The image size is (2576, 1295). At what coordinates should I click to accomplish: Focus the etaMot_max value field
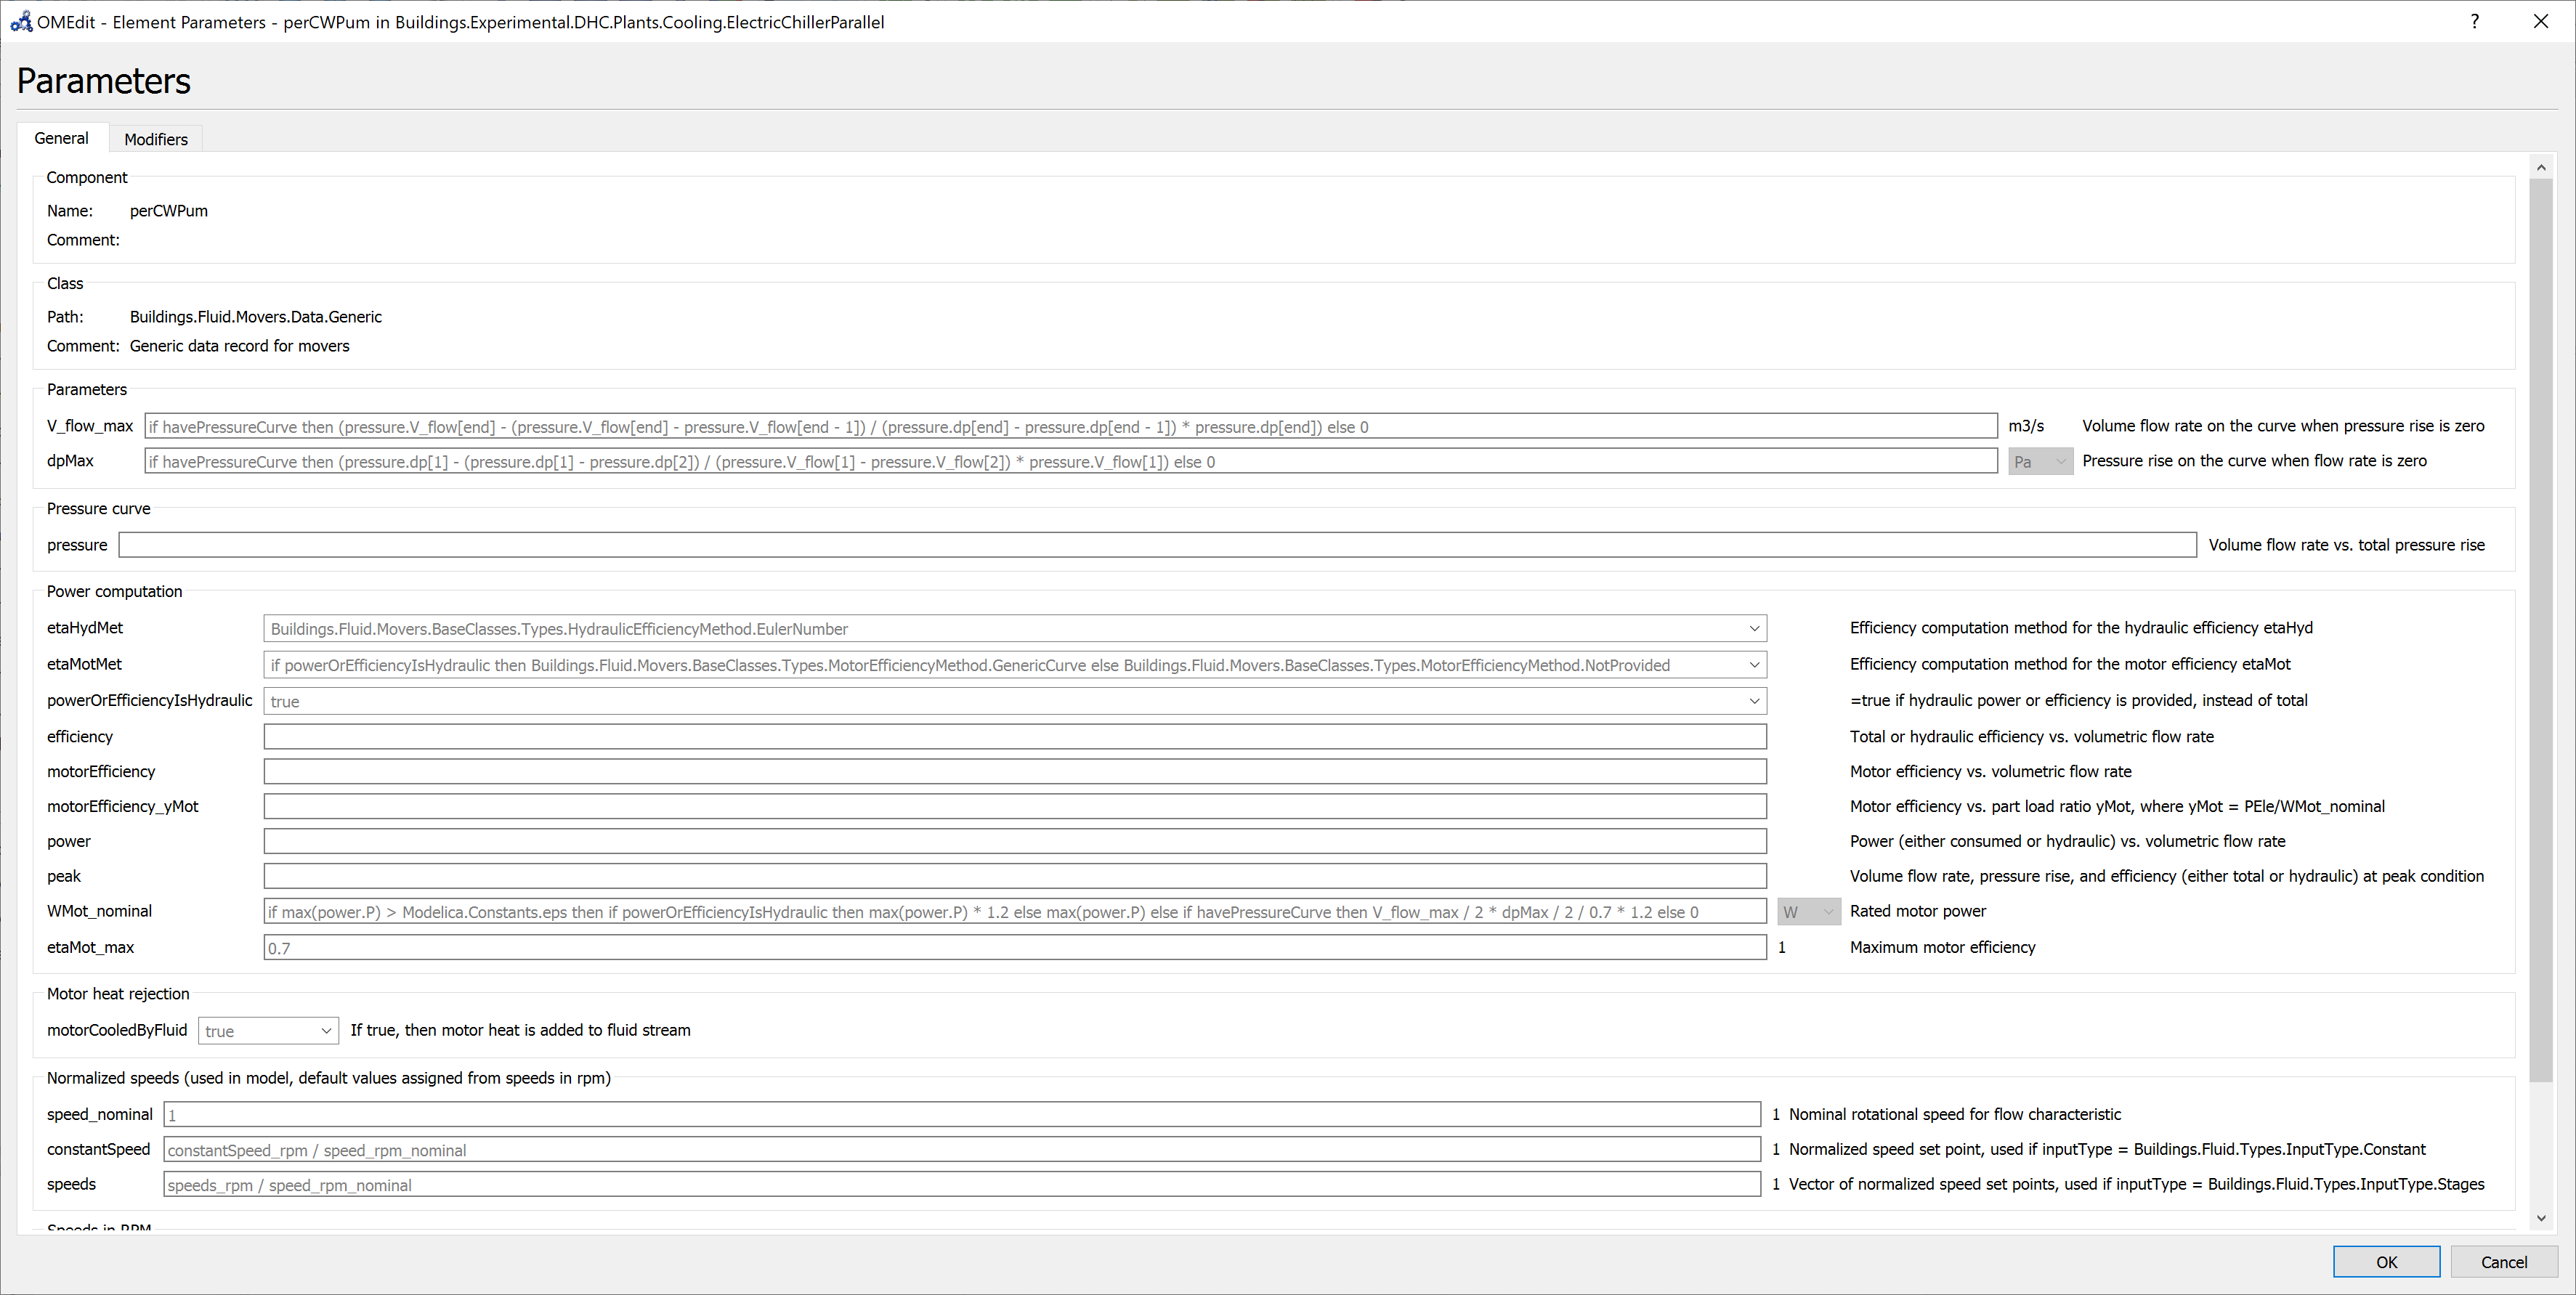click(1014, 948)
